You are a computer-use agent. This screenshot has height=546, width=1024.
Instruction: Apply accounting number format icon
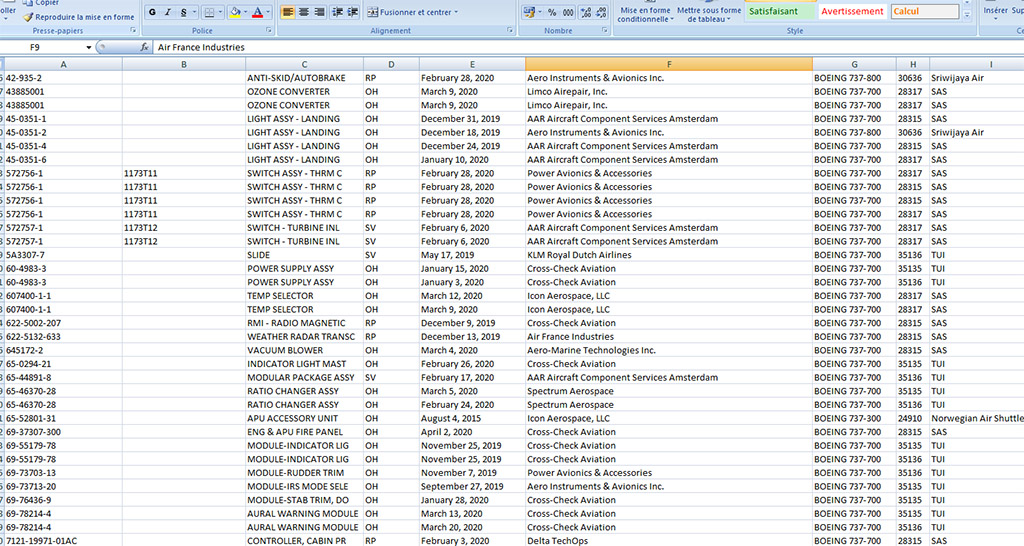click(x=528, y=12)
